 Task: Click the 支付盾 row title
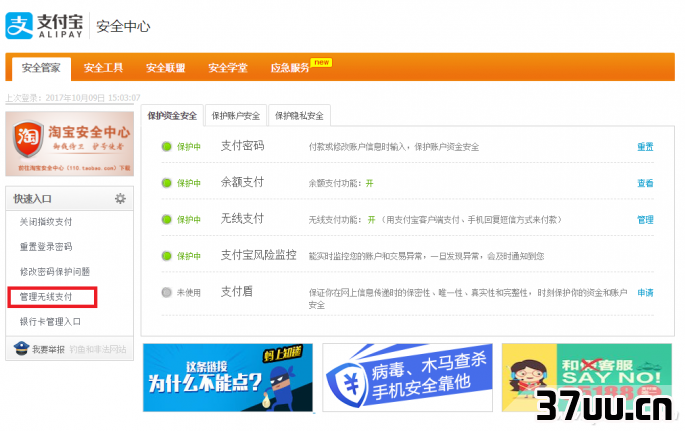pyautogui.click(x=237, y=291)
